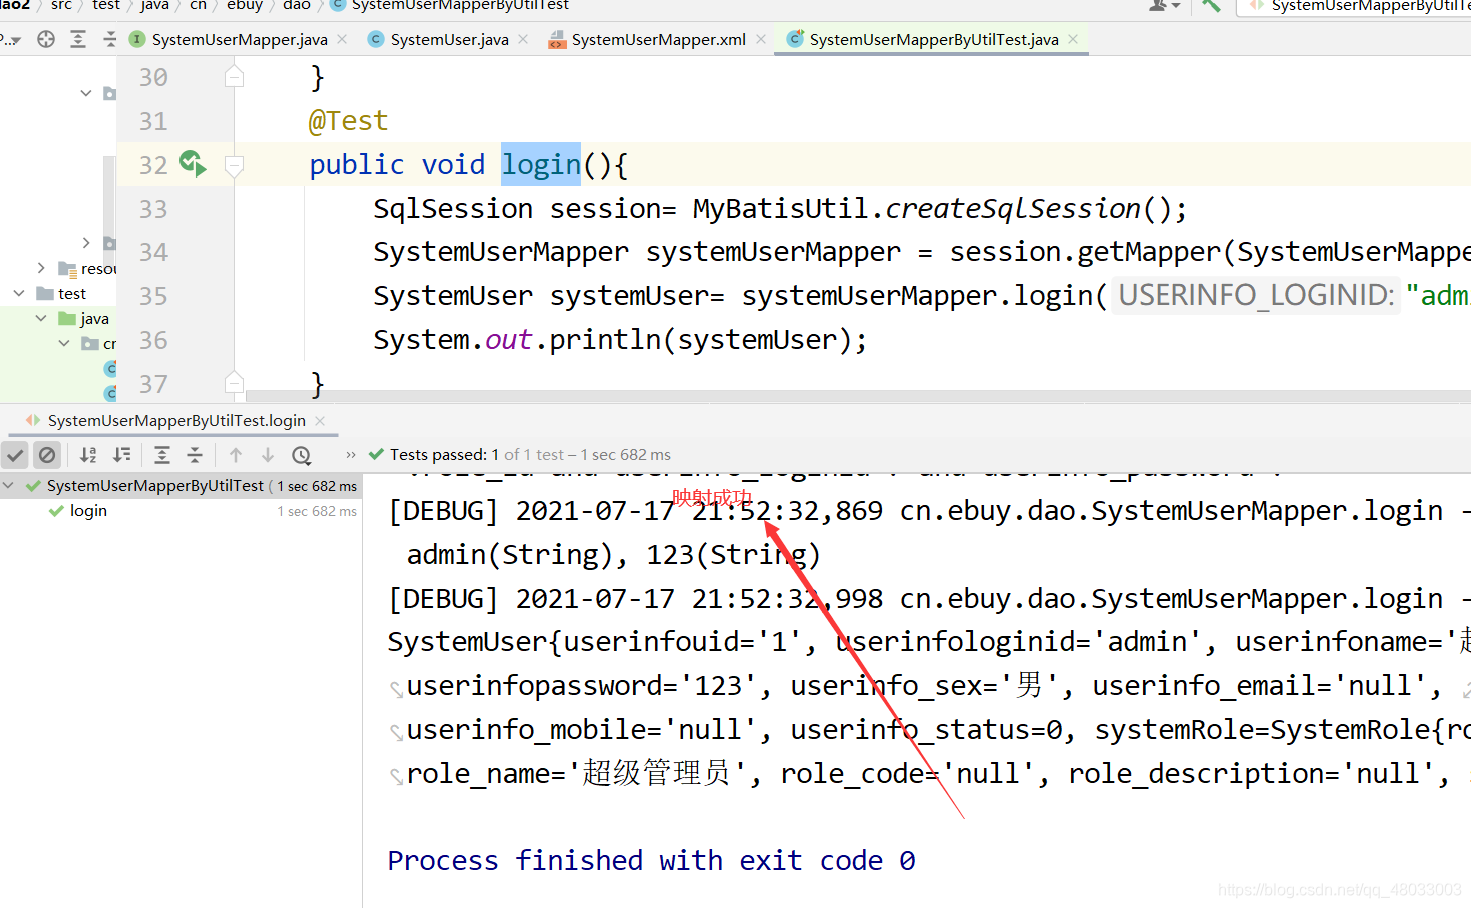Close the SystemUserMapperByUtilTest.java tab
Viewport: 1471px width, 908px height.
(1073, 39)
